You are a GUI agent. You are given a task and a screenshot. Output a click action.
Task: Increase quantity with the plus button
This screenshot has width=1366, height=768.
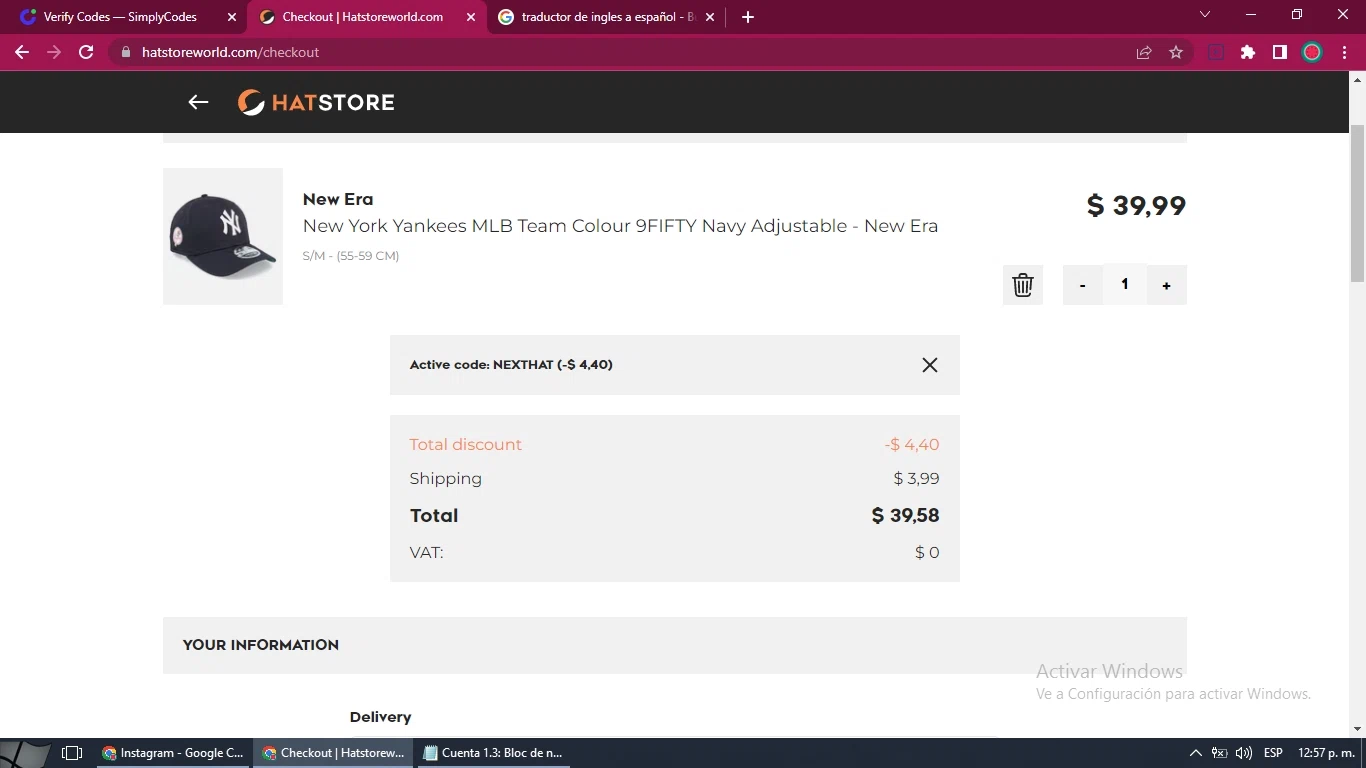(x=1166, y=285)
